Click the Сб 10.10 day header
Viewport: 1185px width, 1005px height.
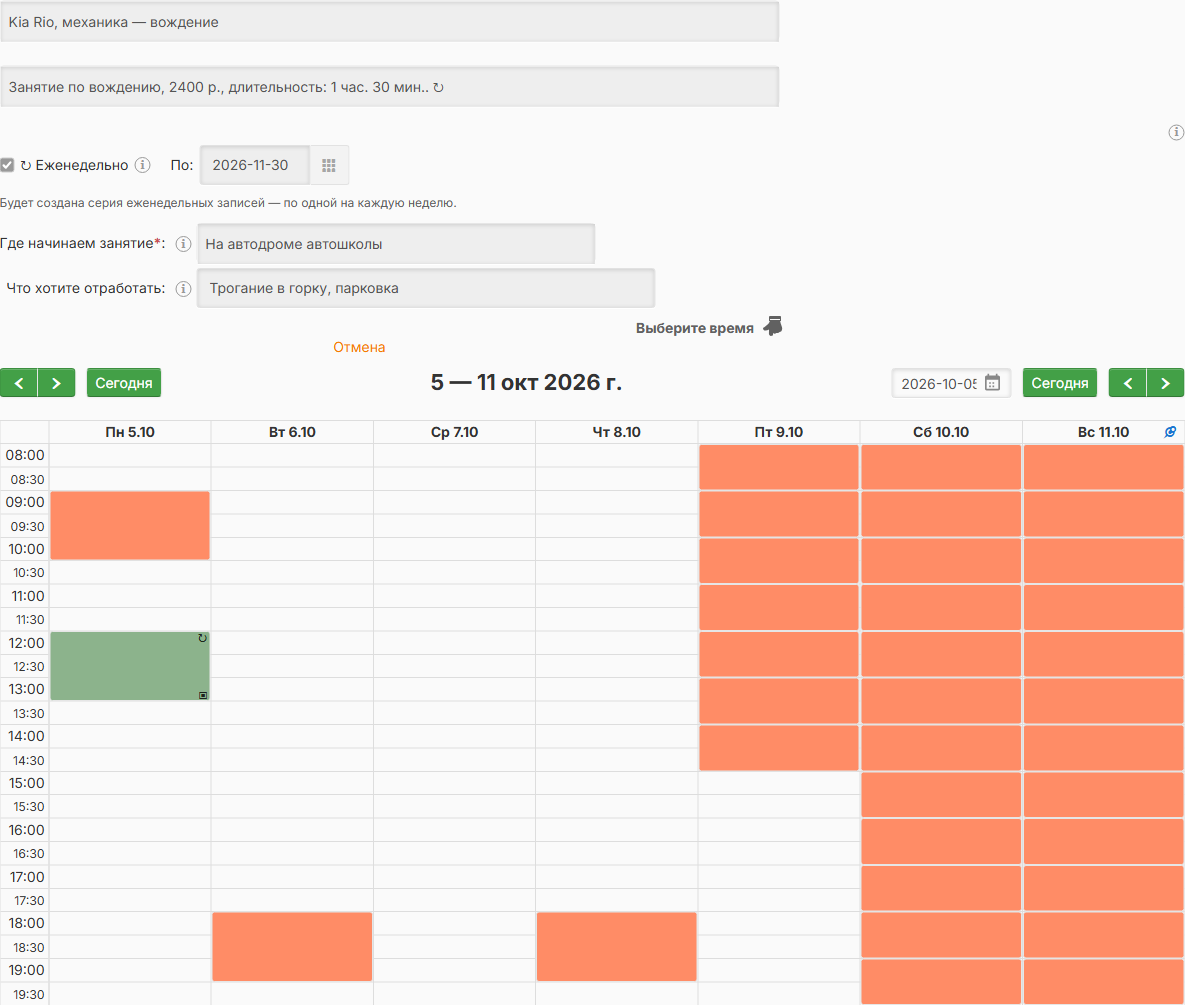[941, 432]
